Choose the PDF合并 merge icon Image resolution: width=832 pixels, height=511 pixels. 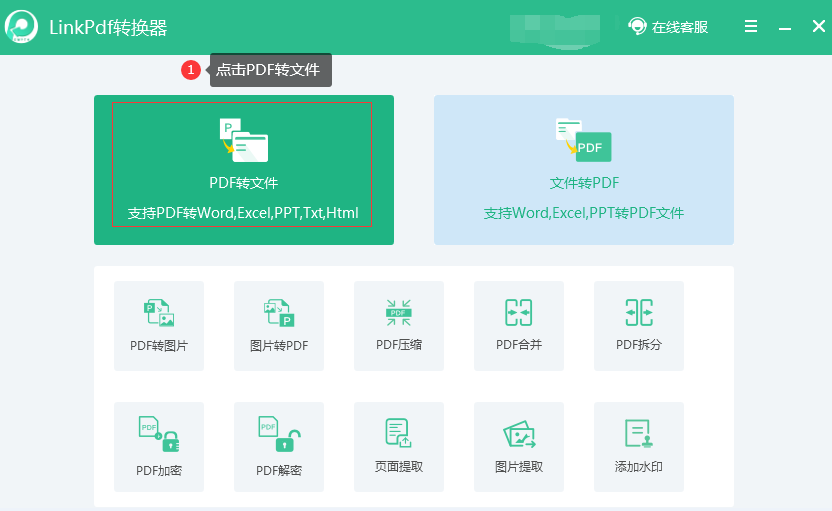518,312
